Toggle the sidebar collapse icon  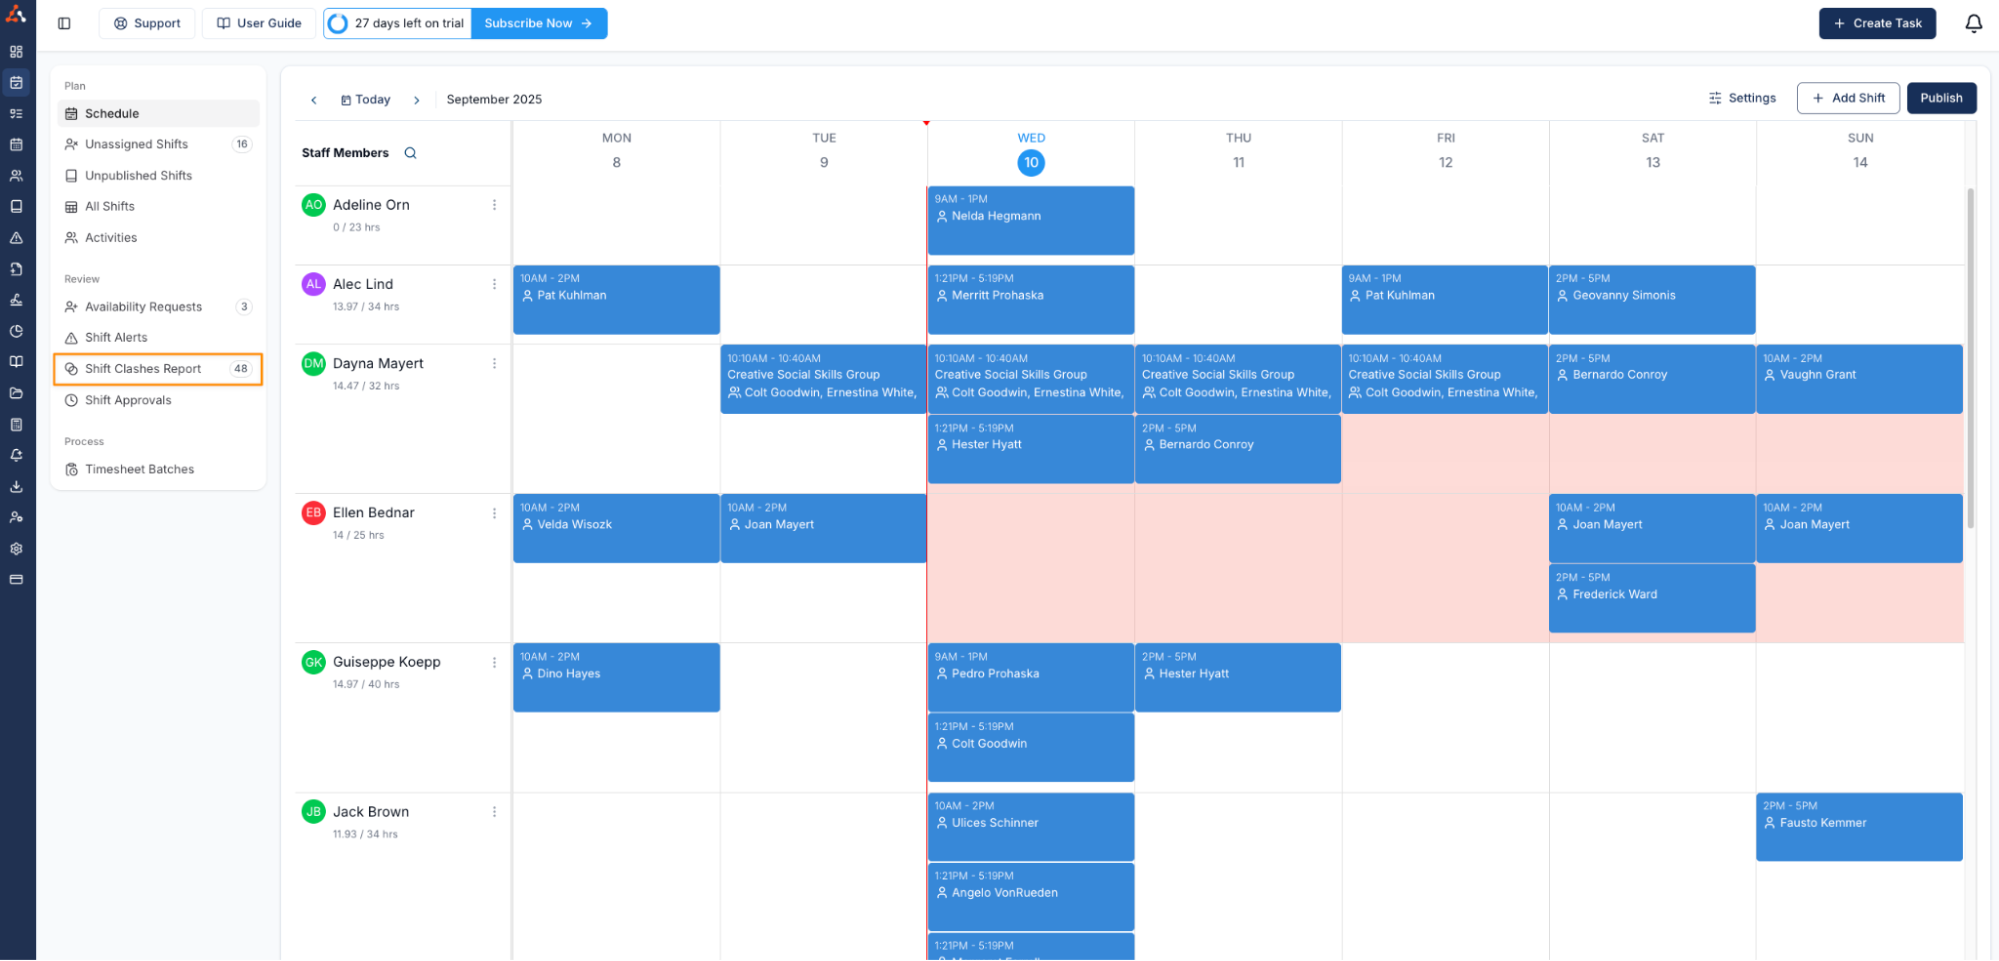pos(64,23)
